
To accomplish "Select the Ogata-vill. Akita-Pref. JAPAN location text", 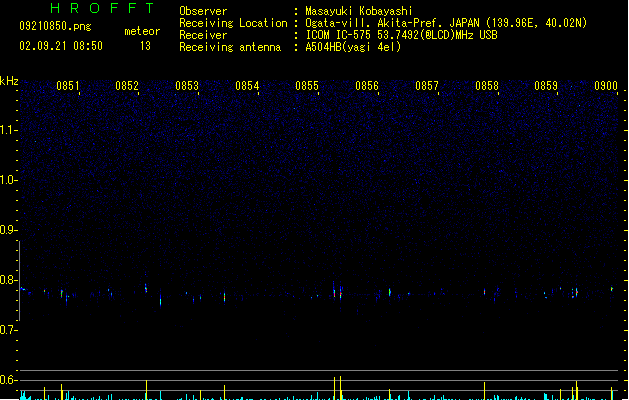I will tap(446, 23).
